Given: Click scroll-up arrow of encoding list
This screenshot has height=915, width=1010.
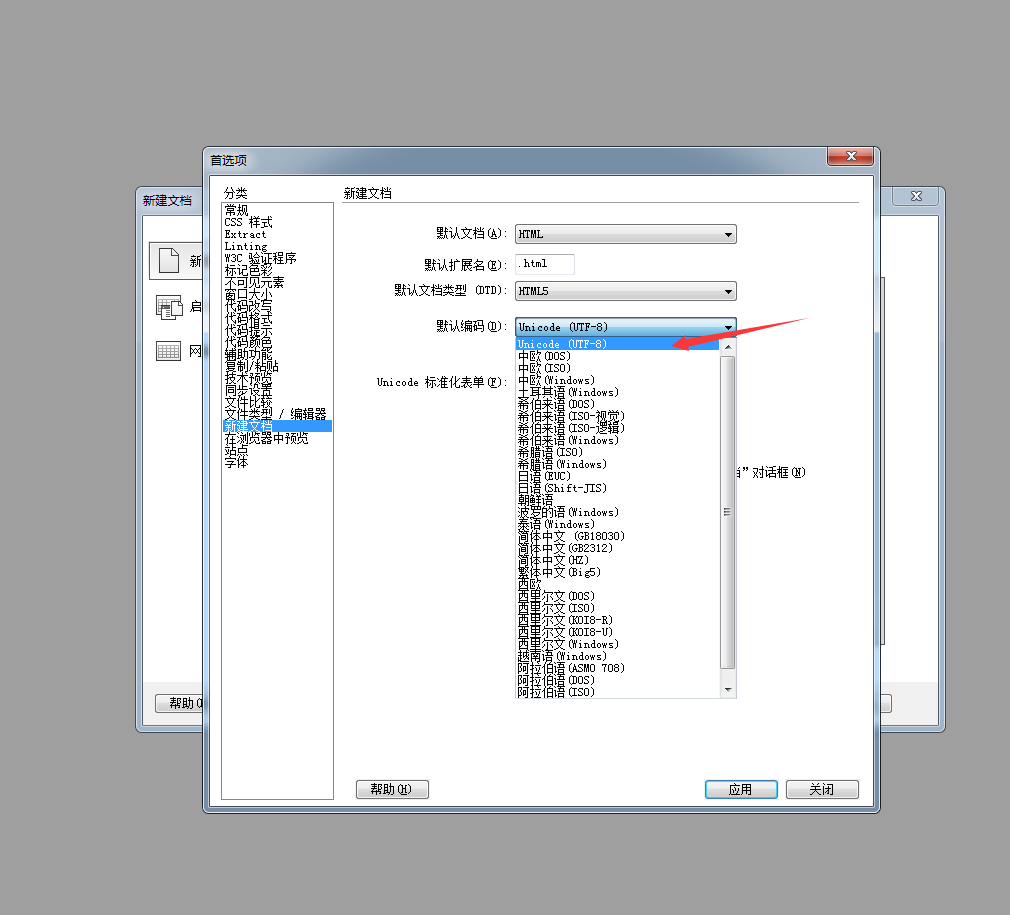Looking at the screenshot, I should tap(728, 345).
